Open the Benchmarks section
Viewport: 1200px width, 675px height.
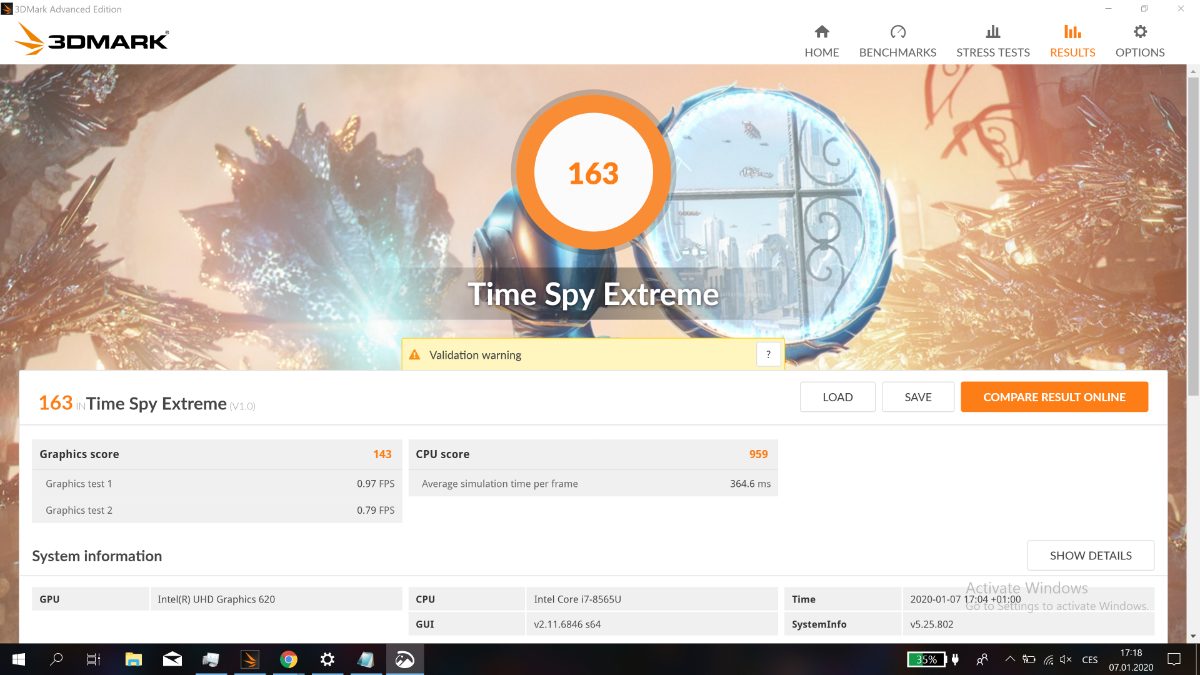(897, 41)
